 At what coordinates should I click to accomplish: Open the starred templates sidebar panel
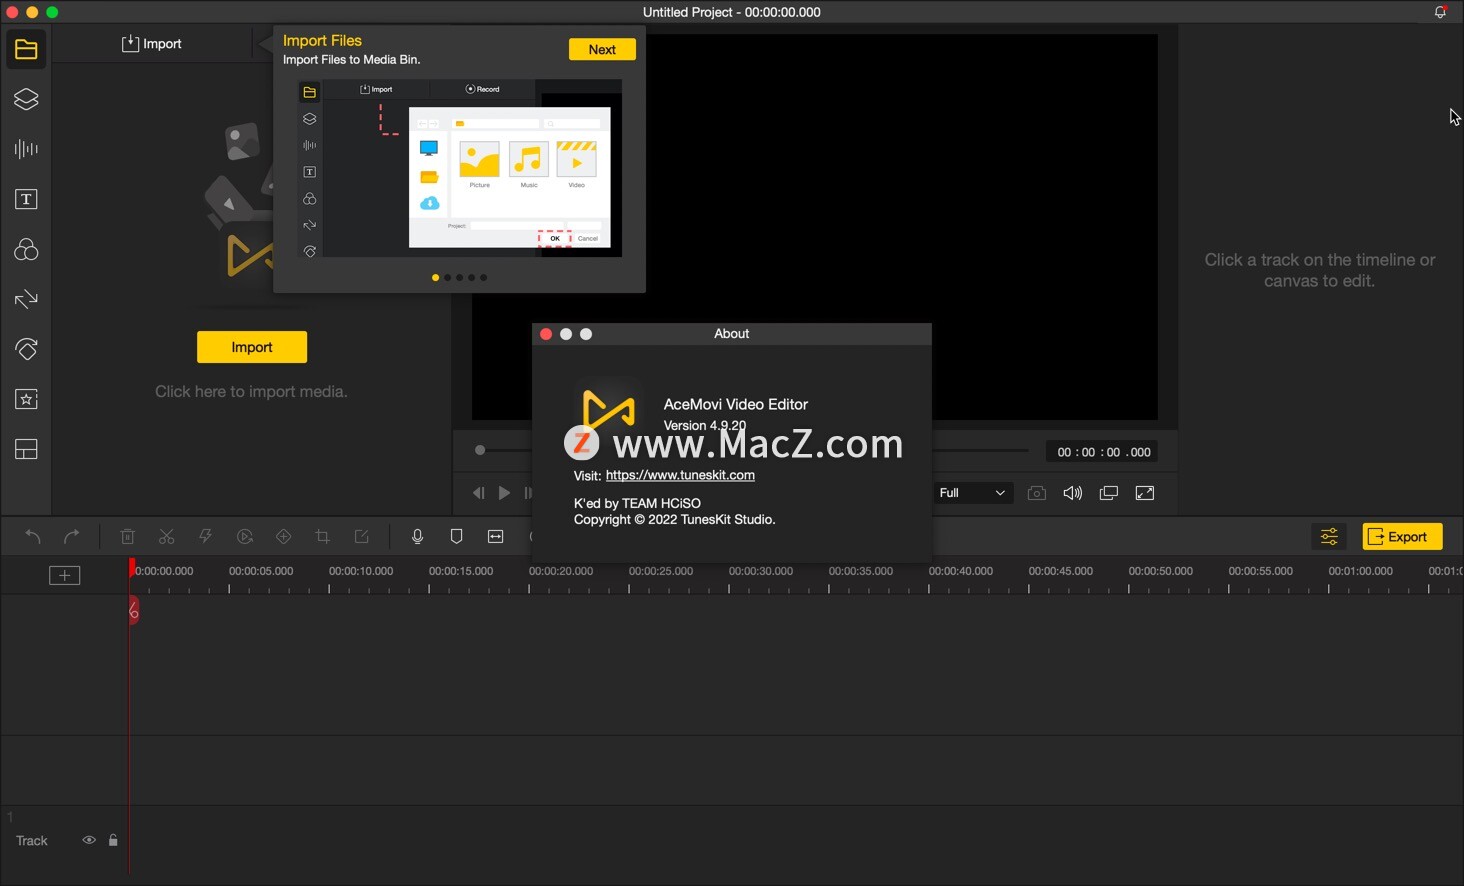(x=26, y=399)
